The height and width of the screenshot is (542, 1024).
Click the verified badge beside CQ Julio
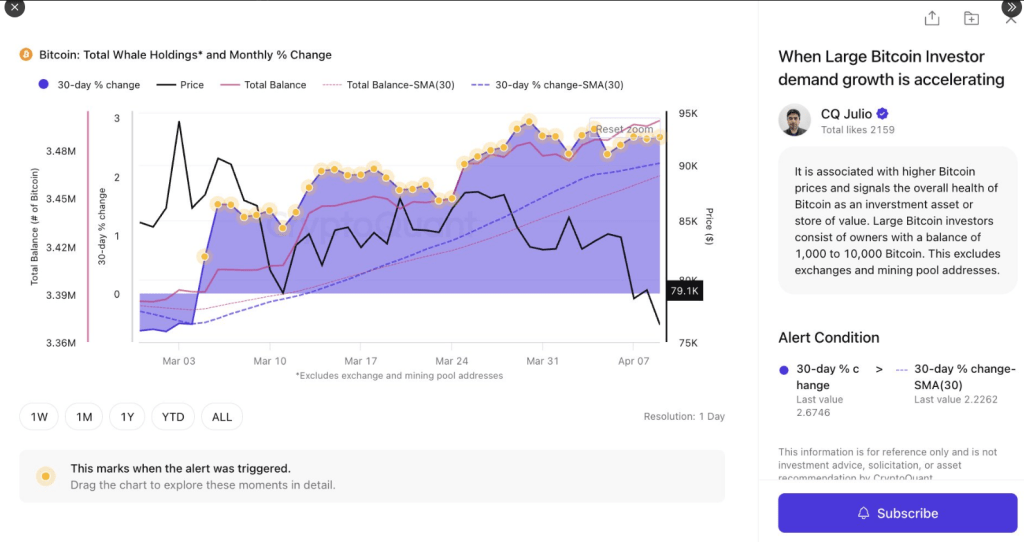[x=883, y=114]
